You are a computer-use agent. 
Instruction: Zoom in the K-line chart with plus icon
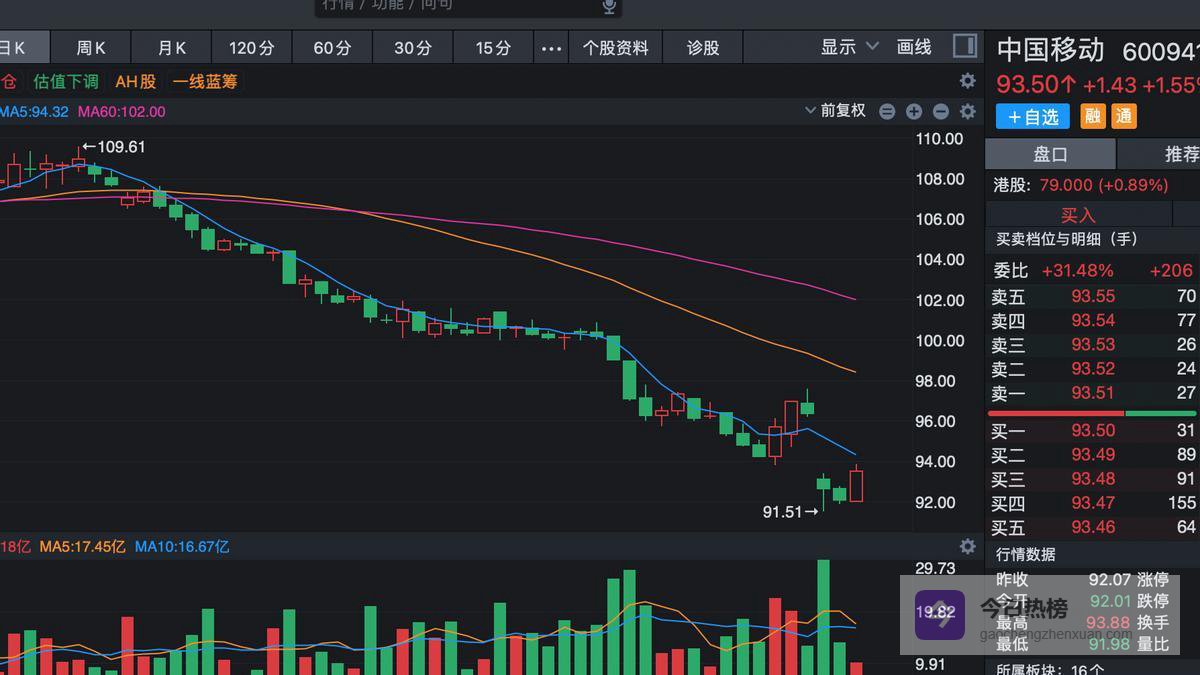[914, 111]
